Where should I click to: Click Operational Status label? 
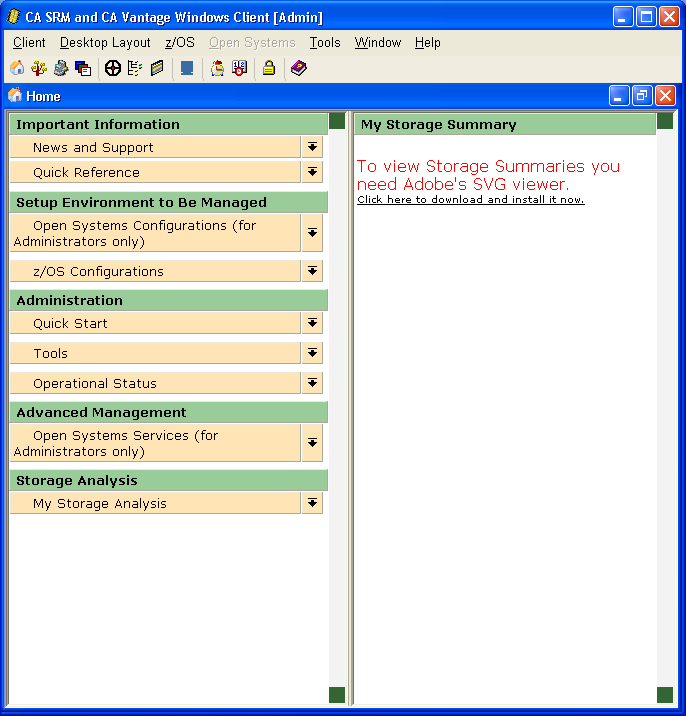pos(95,384)
